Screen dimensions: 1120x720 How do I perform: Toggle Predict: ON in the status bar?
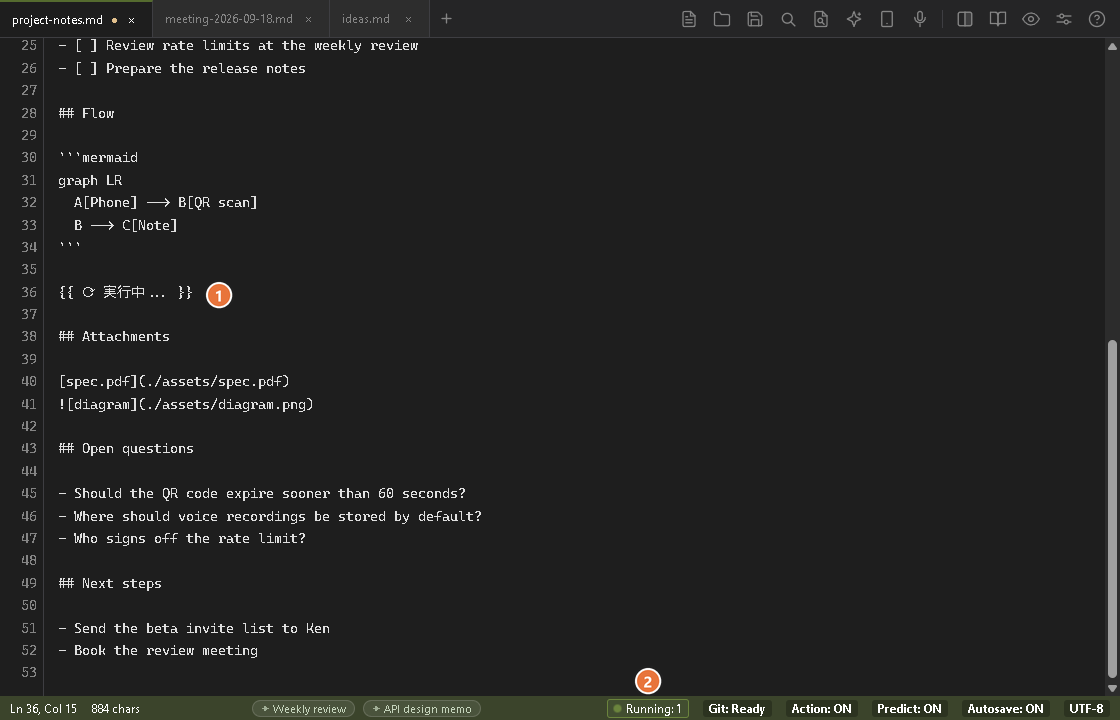tap(909, 709)
